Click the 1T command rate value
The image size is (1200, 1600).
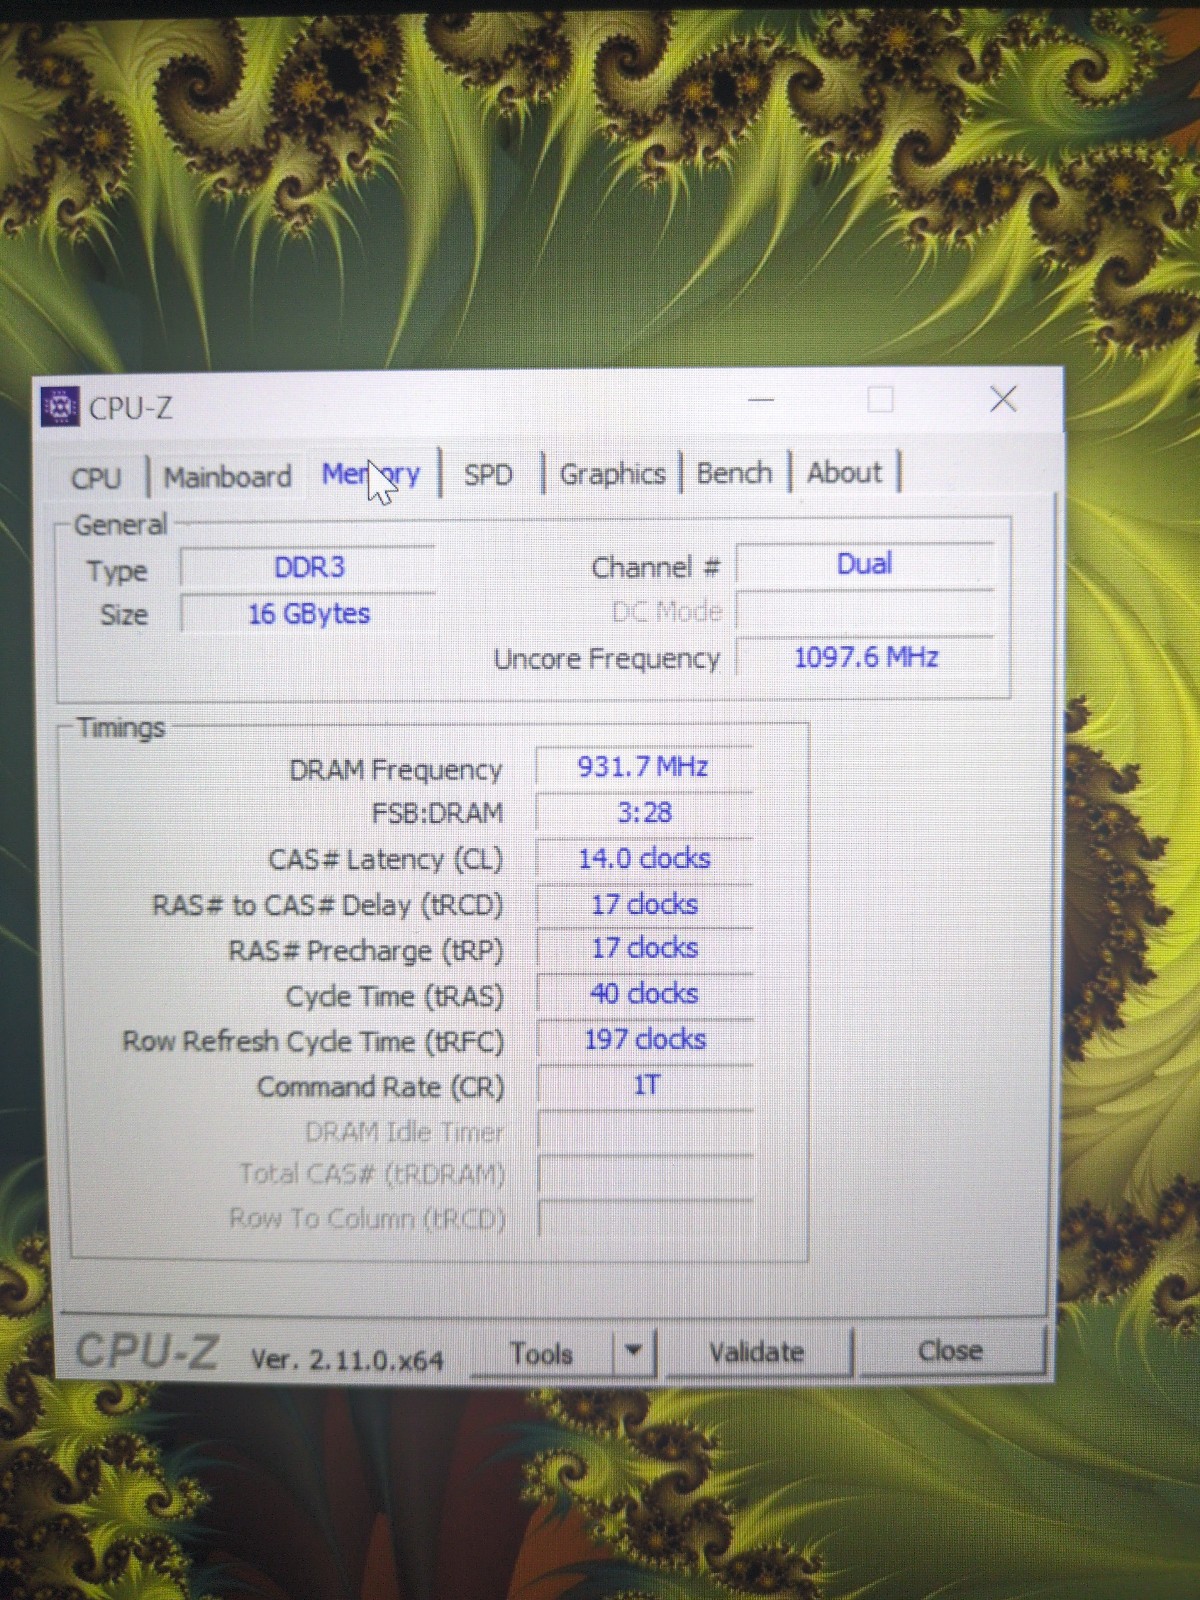pyautogui.click(x=645, y=1085)
